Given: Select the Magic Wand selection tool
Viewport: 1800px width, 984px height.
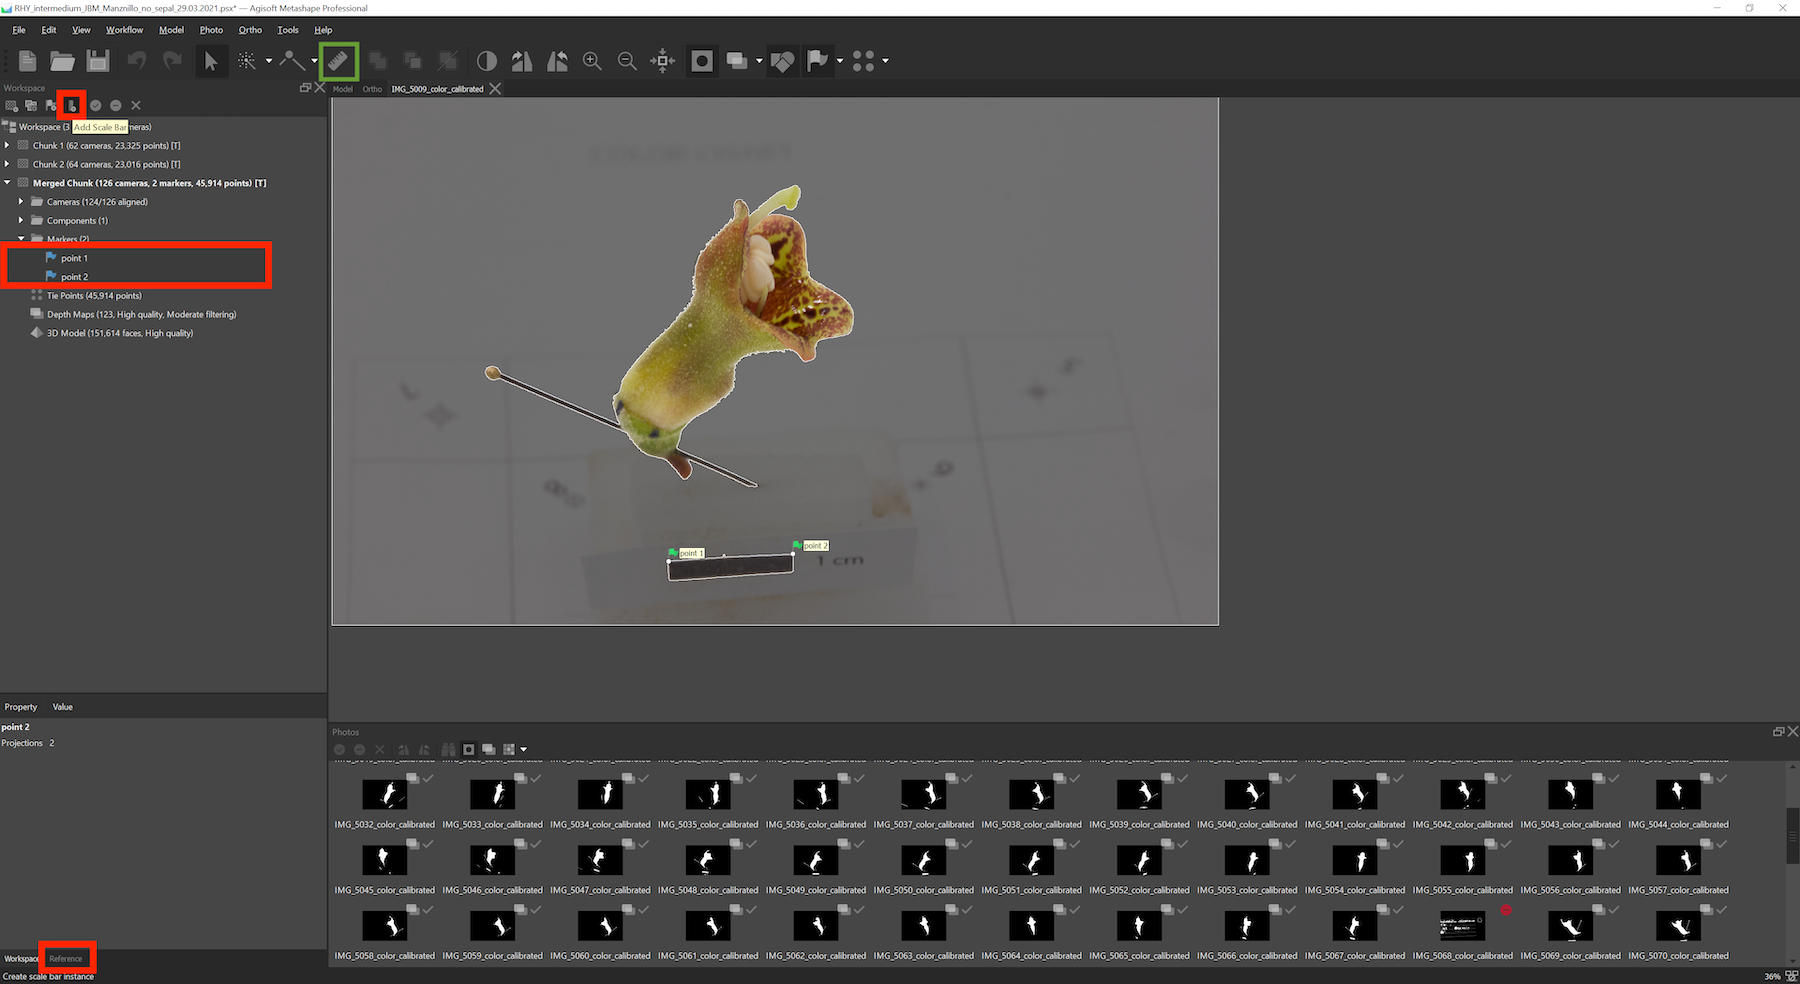Looking at the screenshot, I should [x=247, y=61].
